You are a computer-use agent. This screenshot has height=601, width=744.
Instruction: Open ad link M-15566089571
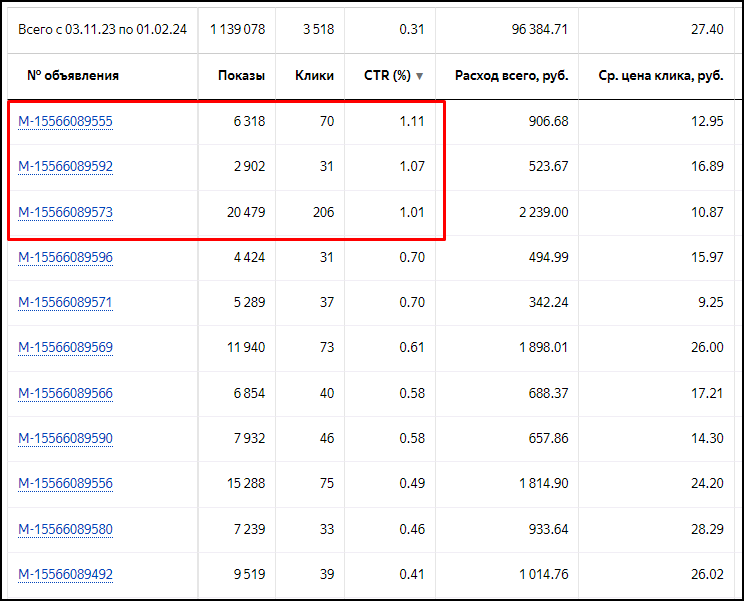(65, 302)
